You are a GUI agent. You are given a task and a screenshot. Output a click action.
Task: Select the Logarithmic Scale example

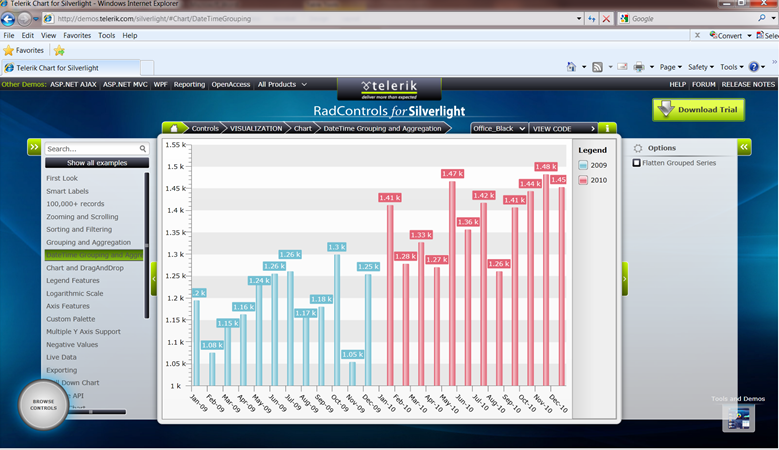point(75,294)
